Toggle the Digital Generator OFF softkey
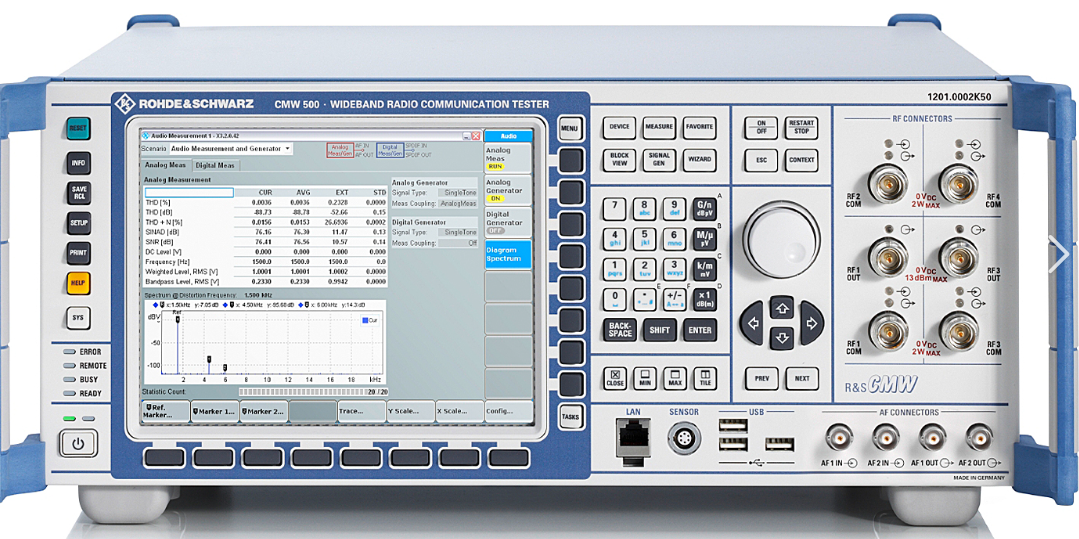 [x=507, y=221]
